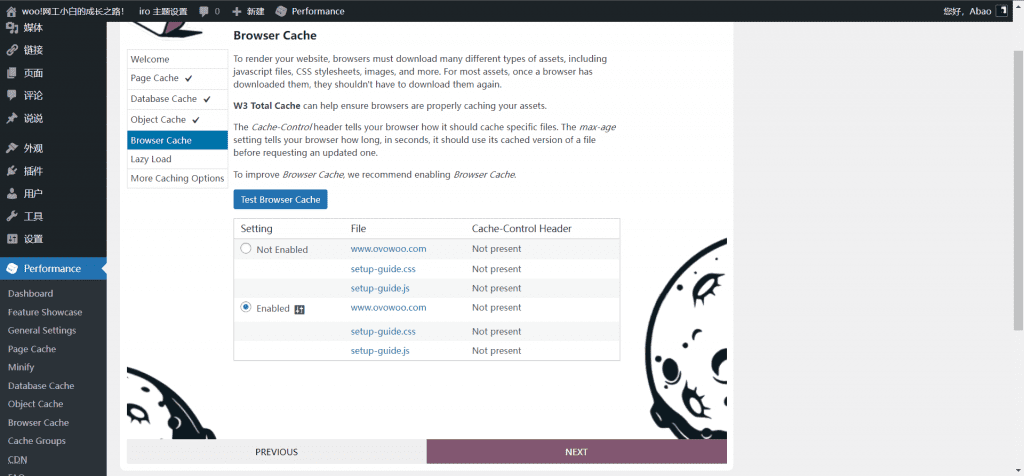Open the 工具 wrench icon in sidebar
Viewport: 1024px width, 476px height.
(x=12, y=216)
